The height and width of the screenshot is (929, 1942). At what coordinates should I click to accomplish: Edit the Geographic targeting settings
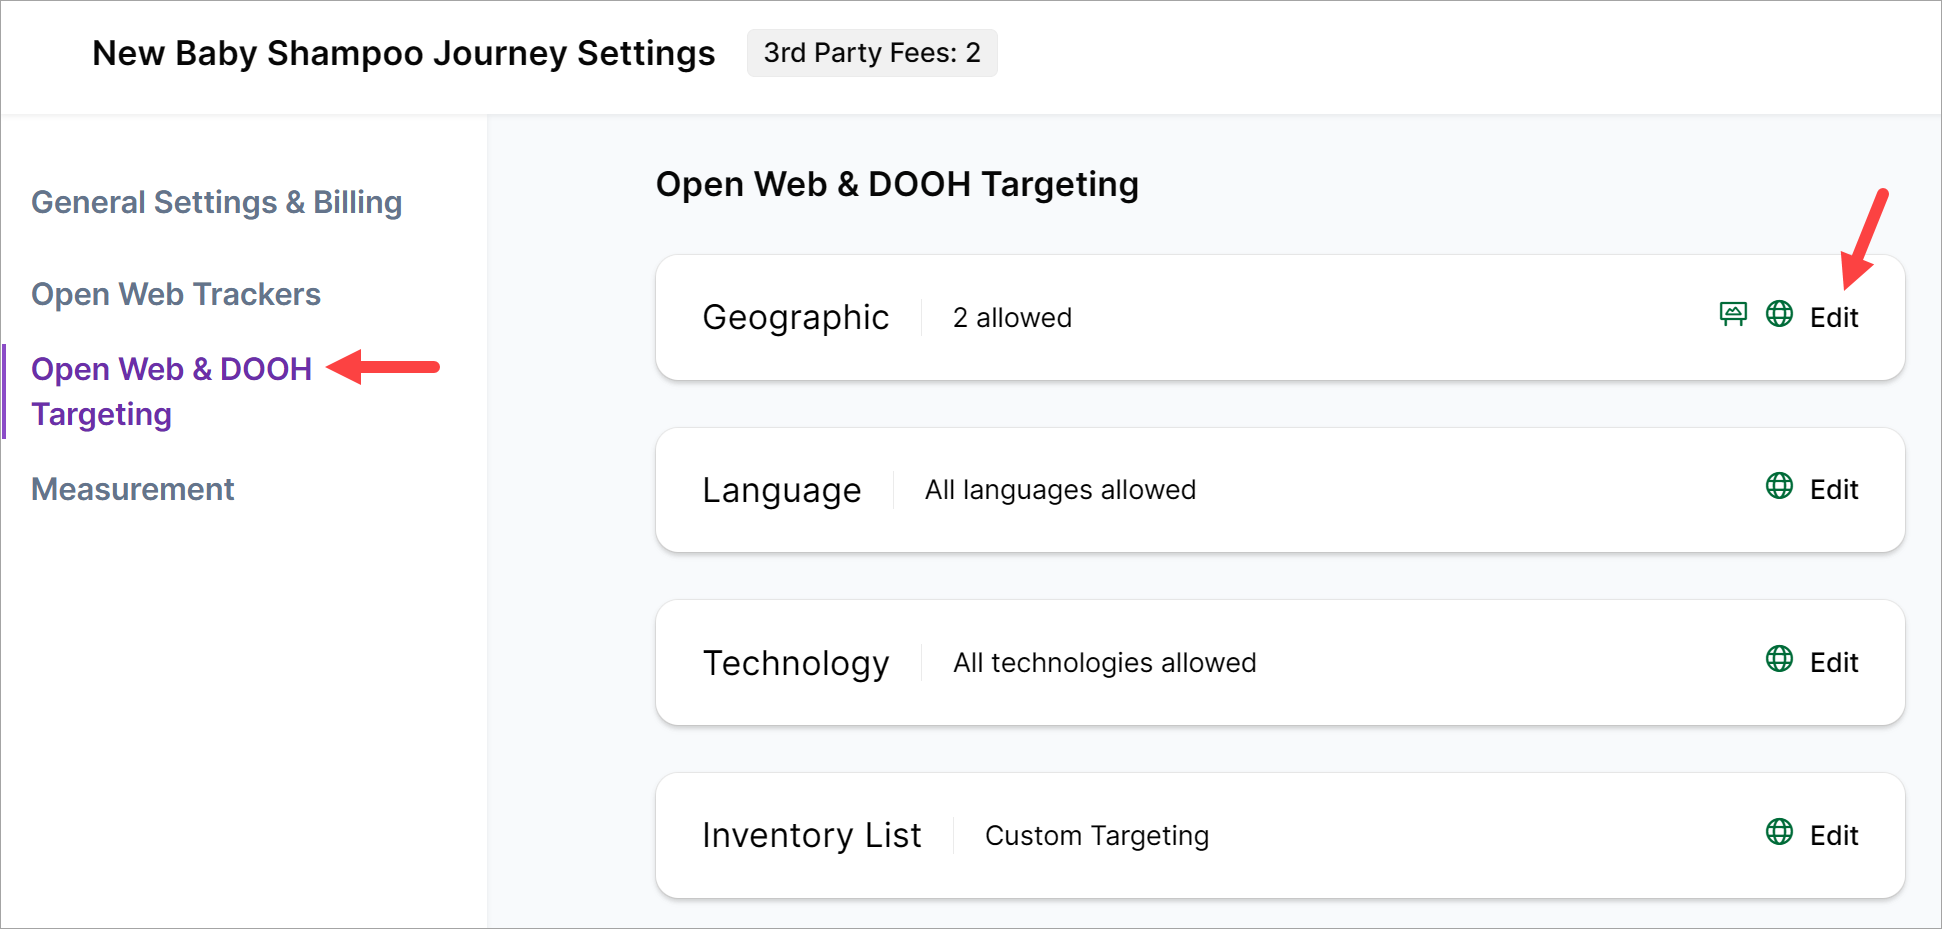(x=1833, y=318)
